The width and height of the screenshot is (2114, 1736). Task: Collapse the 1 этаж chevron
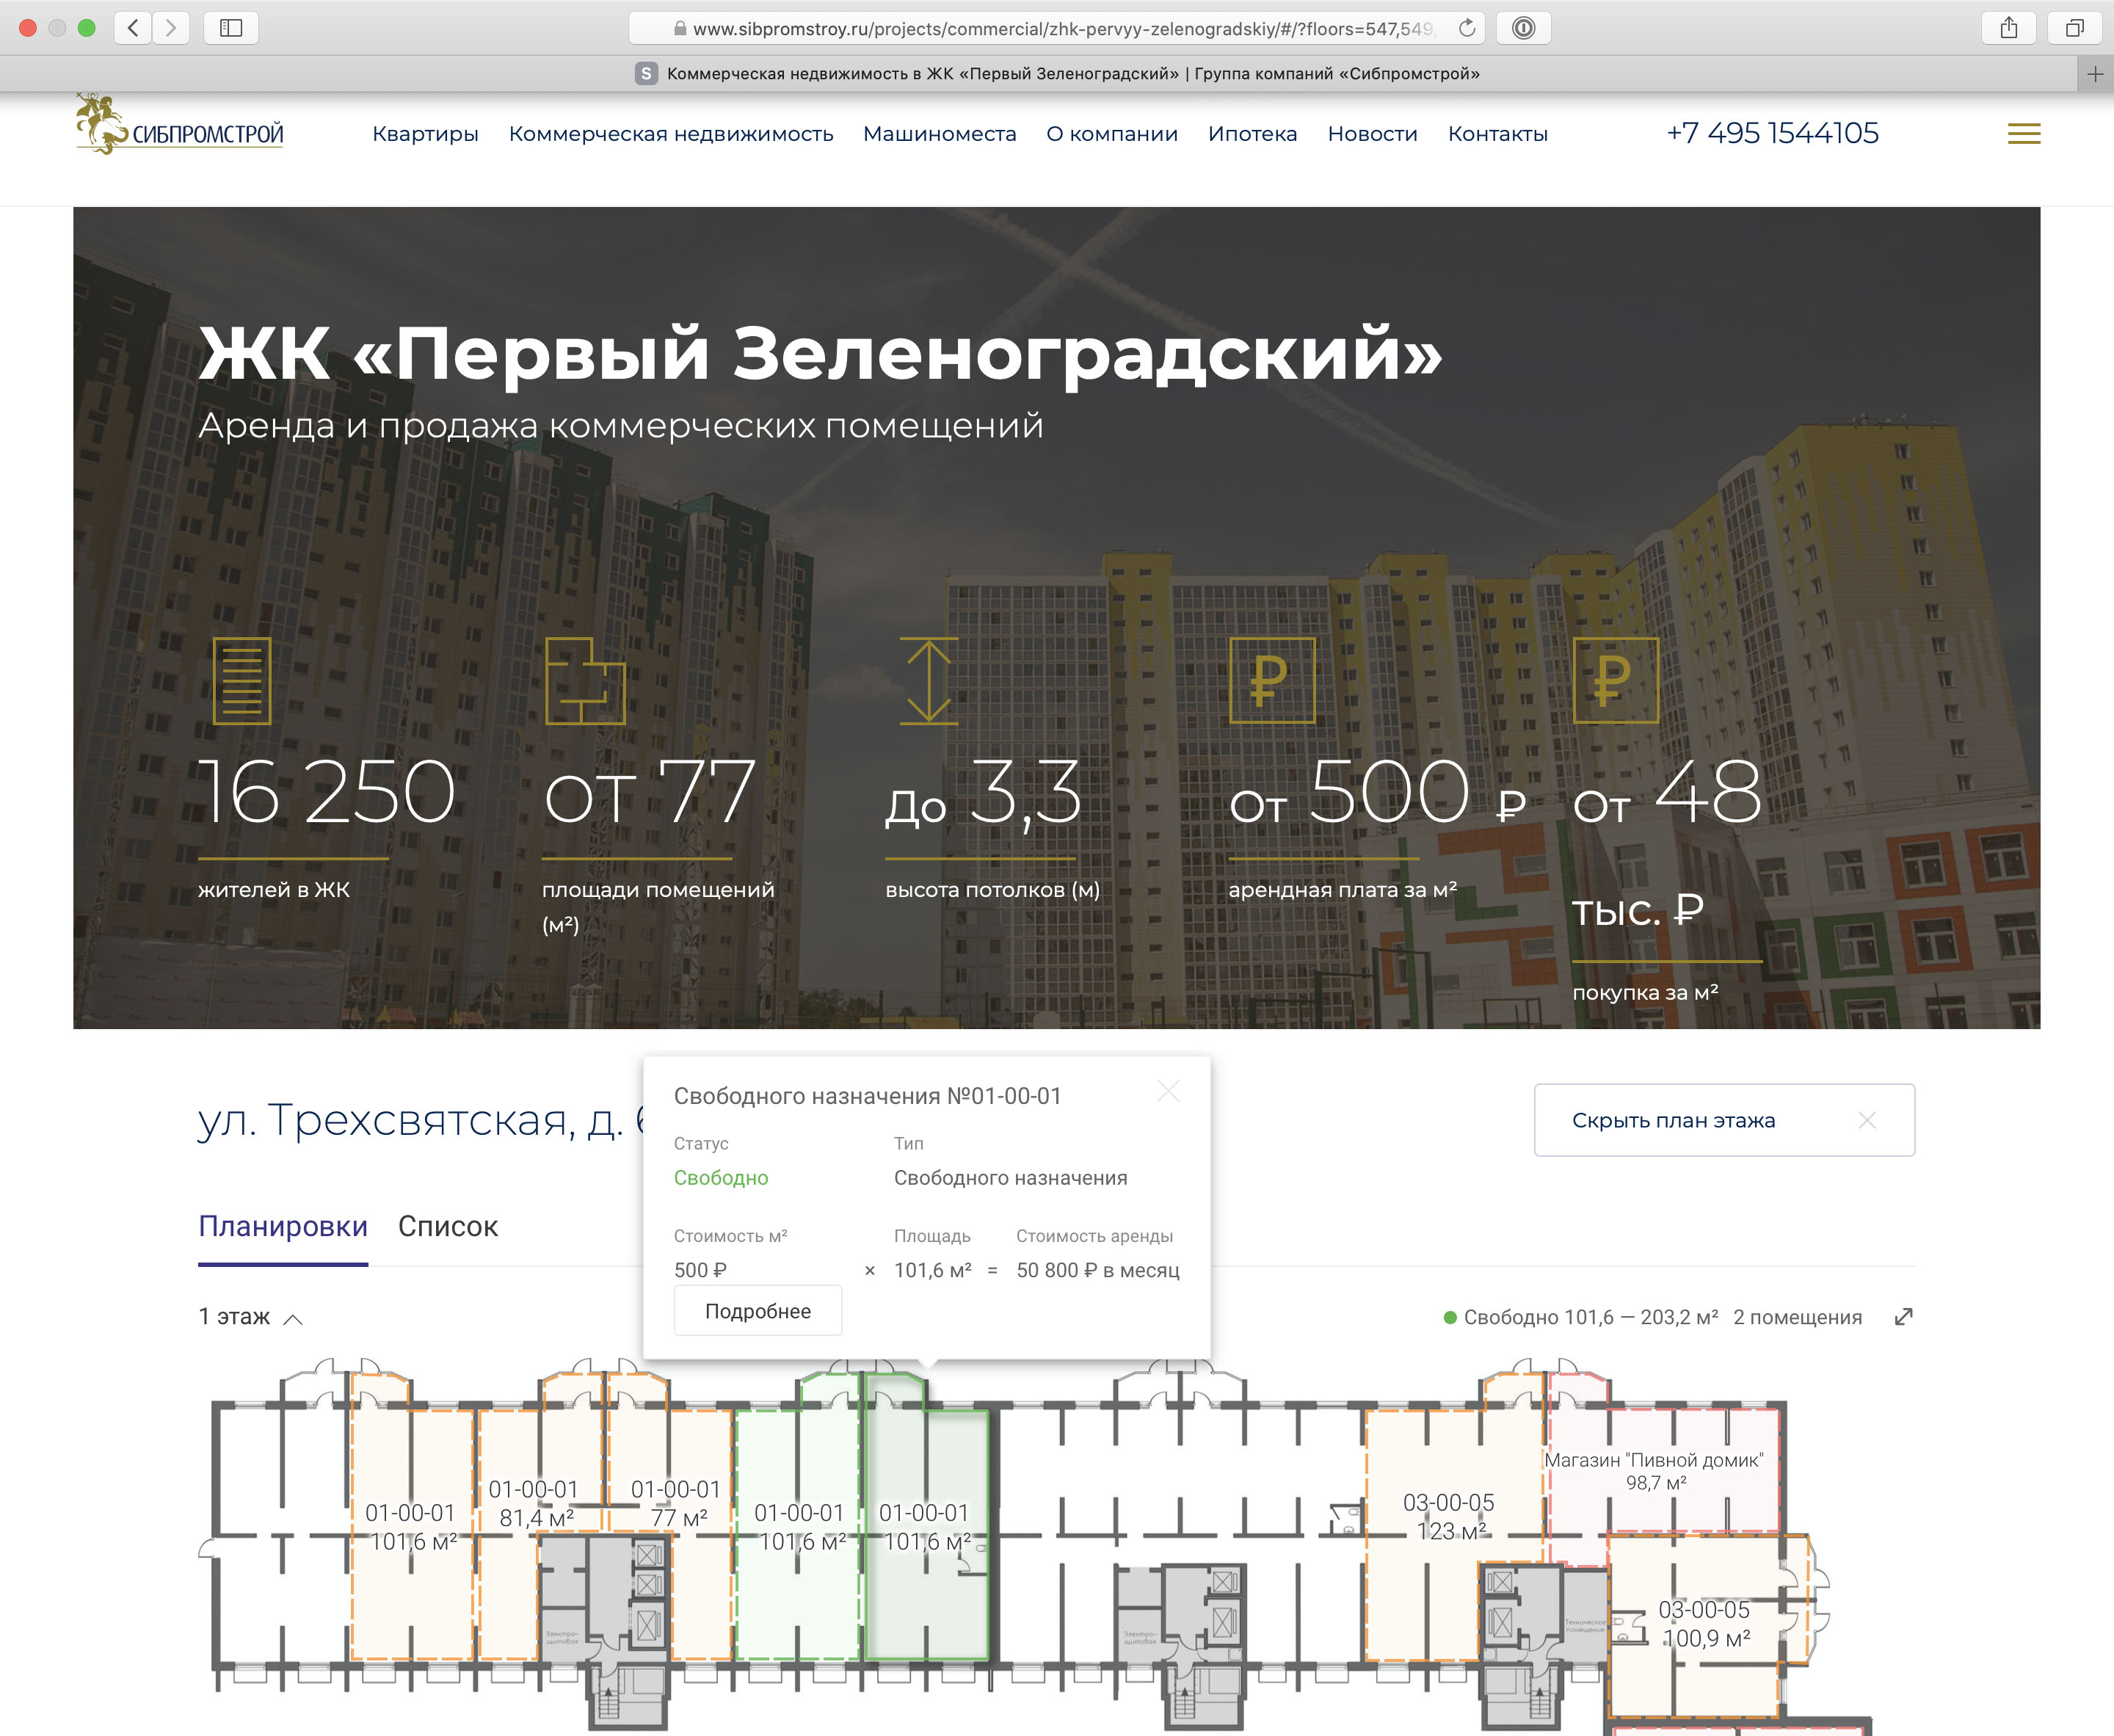coord(293,1319)
